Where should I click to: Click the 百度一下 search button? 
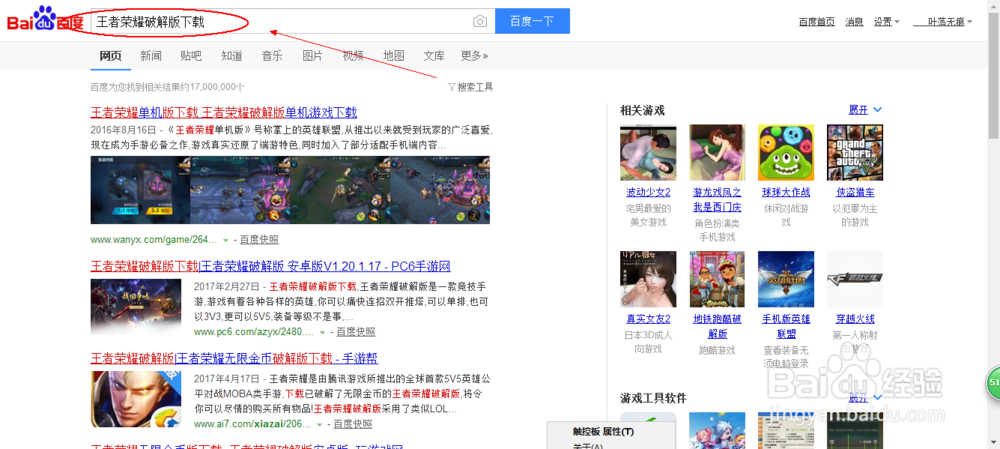(x=532, y=21)
